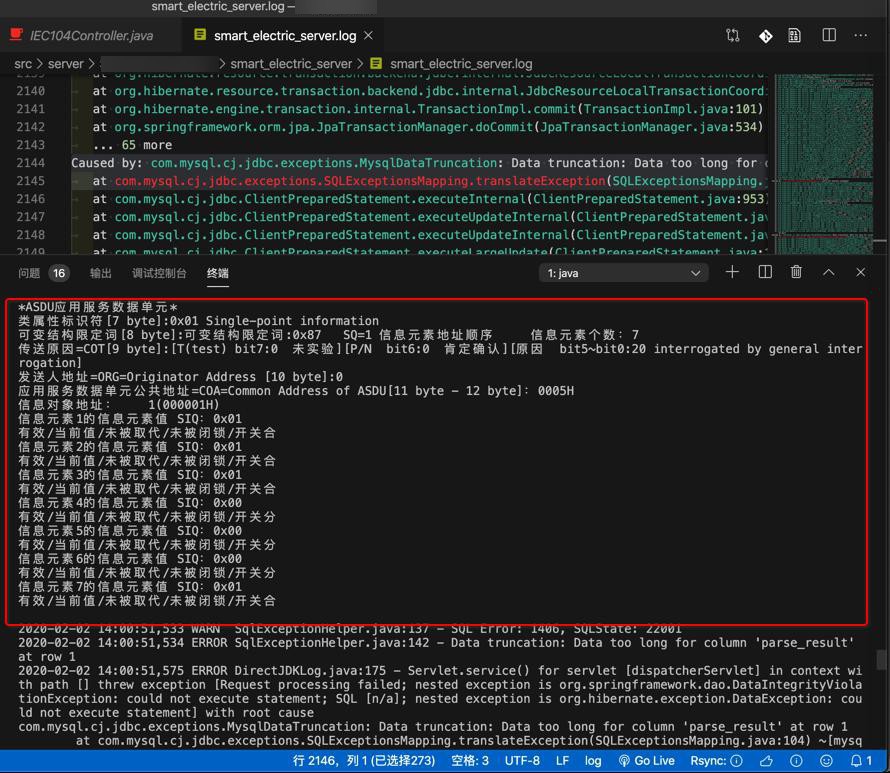Click the Rsync status bar button

pyautogui.click(x=712, y=761)
